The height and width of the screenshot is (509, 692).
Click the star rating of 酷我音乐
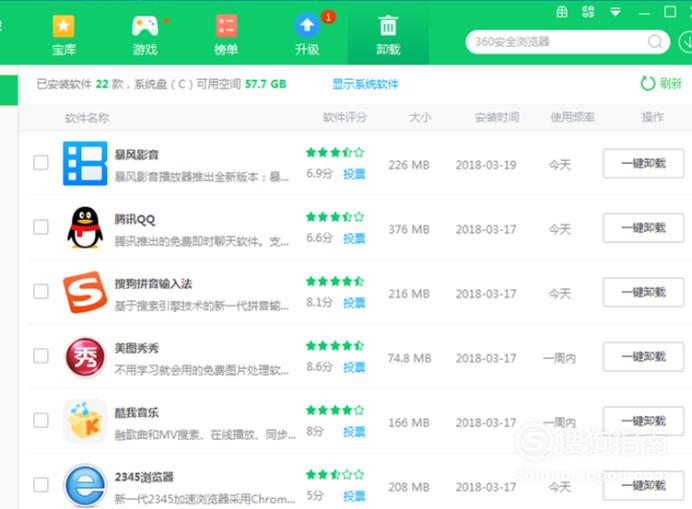tap(335, 411)
